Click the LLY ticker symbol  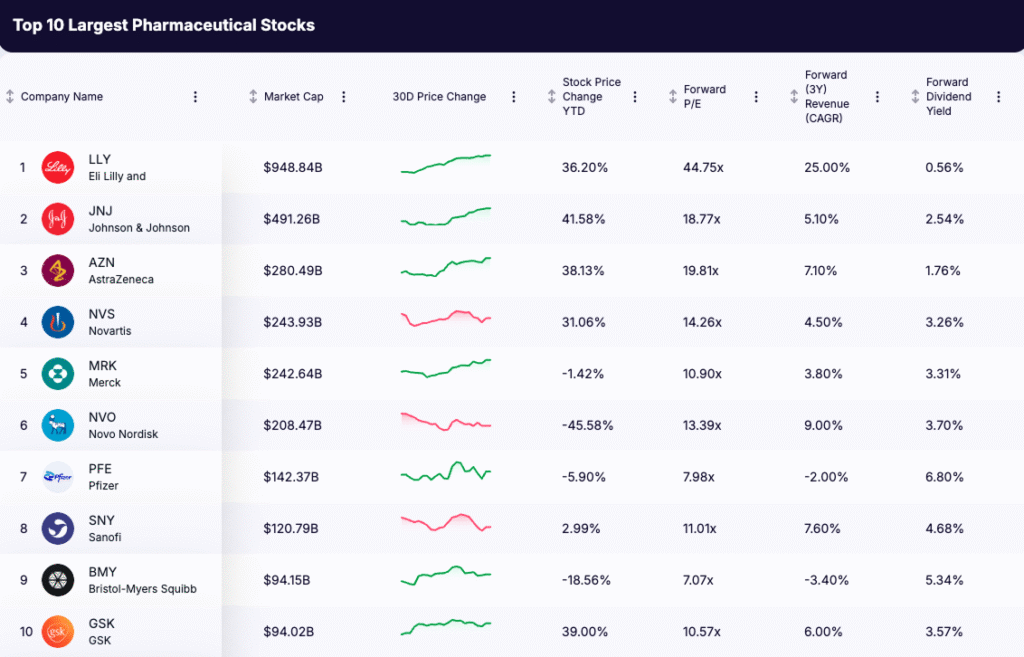(100, 160)
